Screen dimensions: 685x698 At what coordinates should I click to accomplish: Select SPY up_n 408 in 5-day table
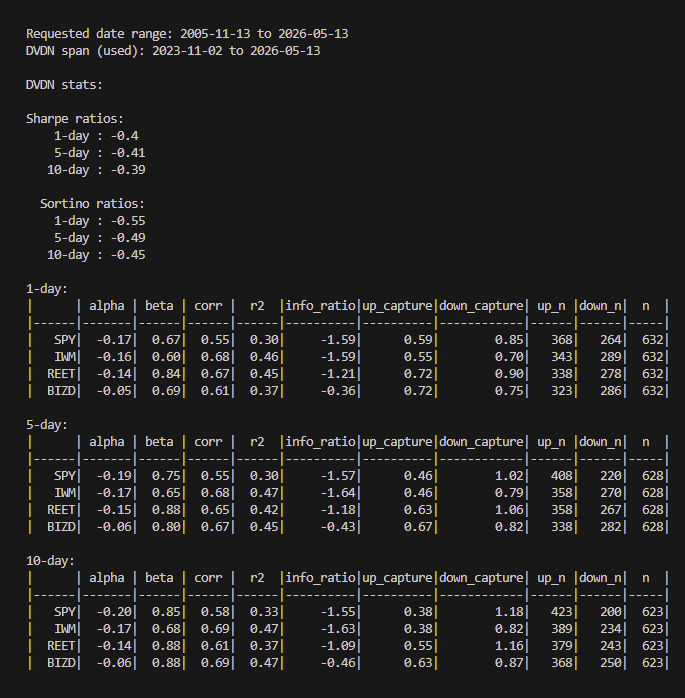[562, 475]
